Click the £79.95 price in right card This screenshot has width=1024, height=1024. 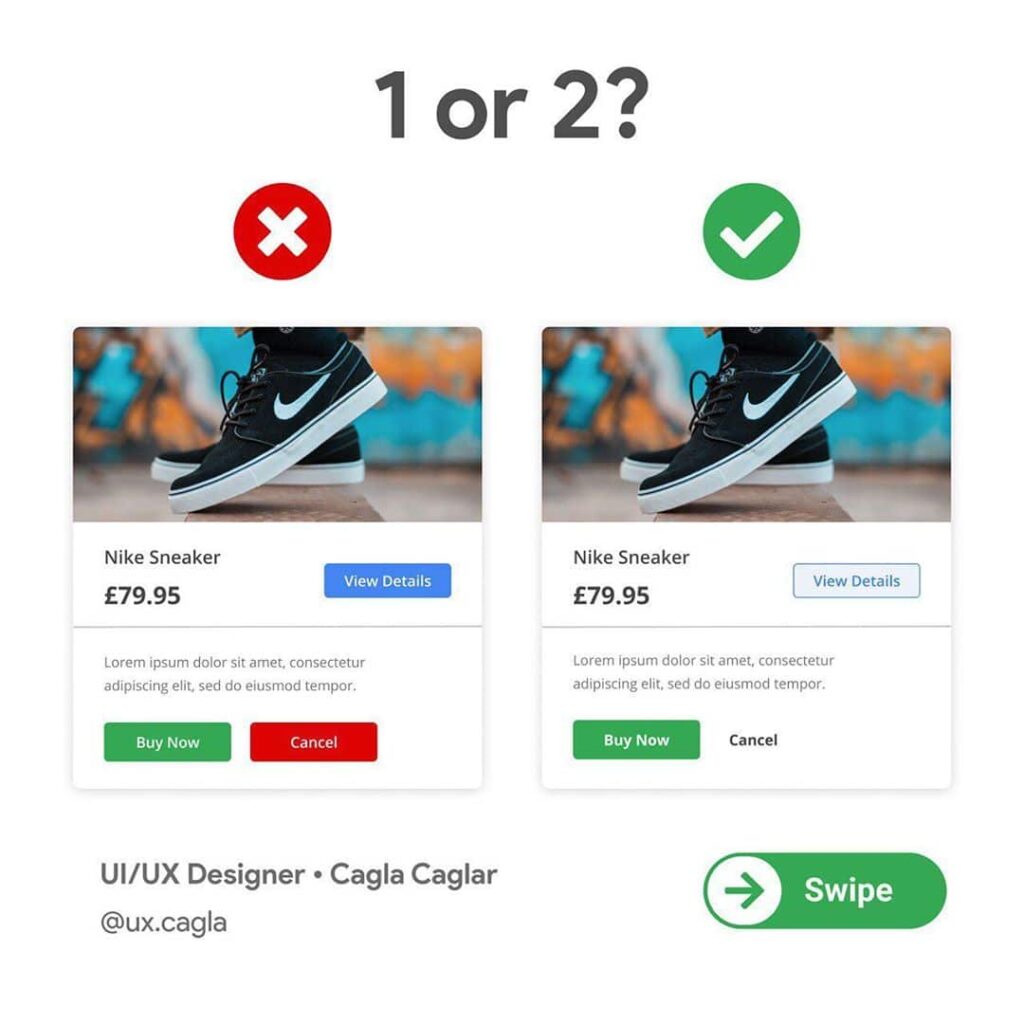pyautogui.click(x=611, y=596)
